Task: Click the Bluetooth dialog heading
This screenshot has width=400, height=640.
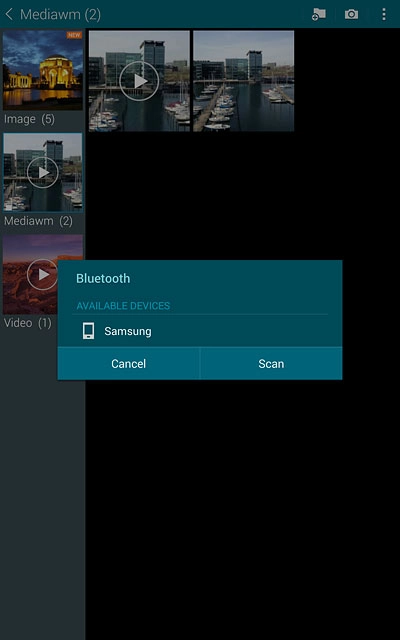Action: [x=103, y=278]
